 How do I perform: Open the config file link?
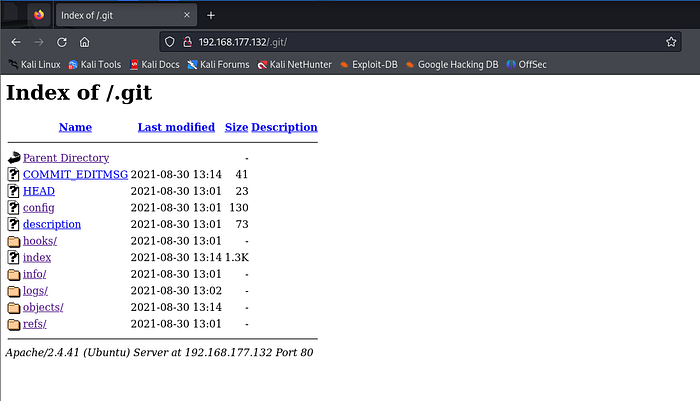pos(38,207)
